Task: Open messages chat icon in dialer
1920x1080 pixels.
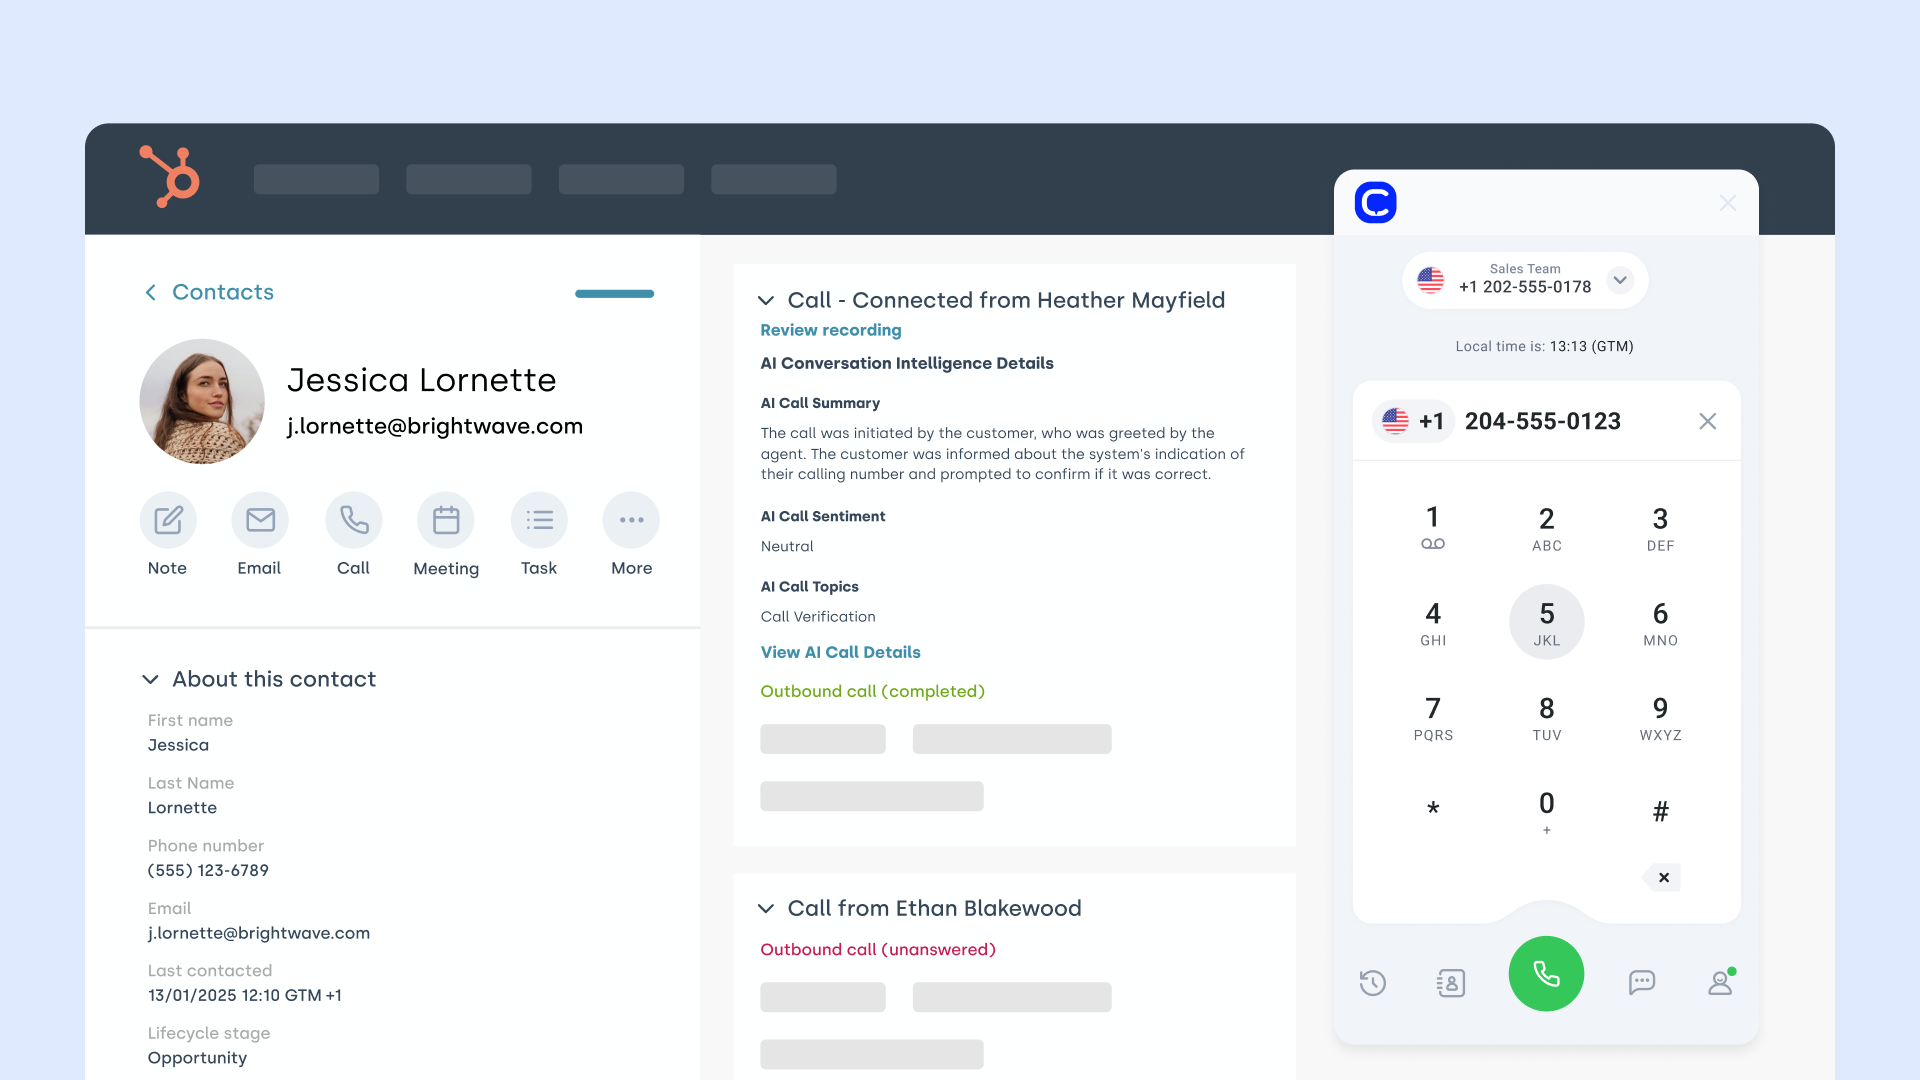Action: [1641, 983]
